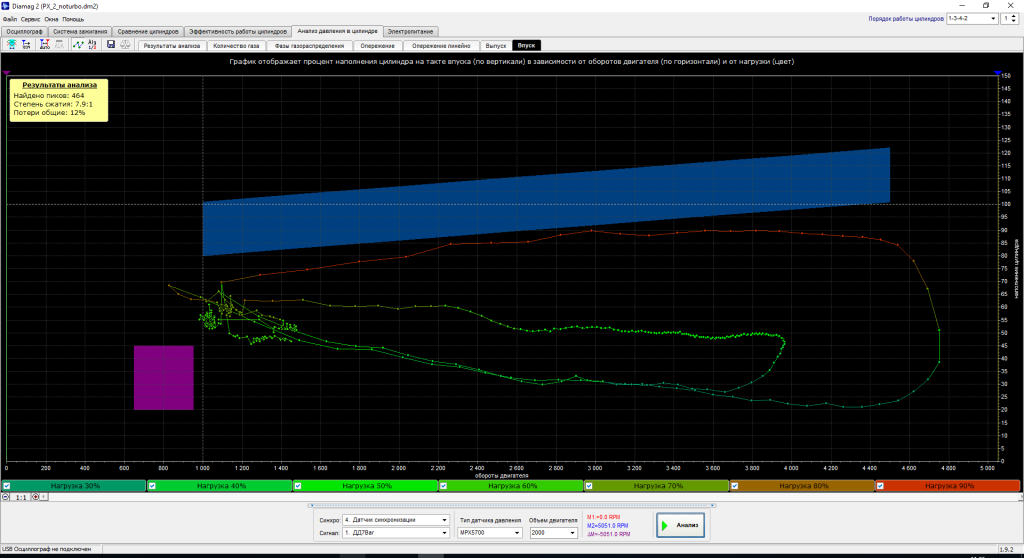Click the Нагрузка 90% red color bar
Viewport: 1024px width, 558px height.
948,486
